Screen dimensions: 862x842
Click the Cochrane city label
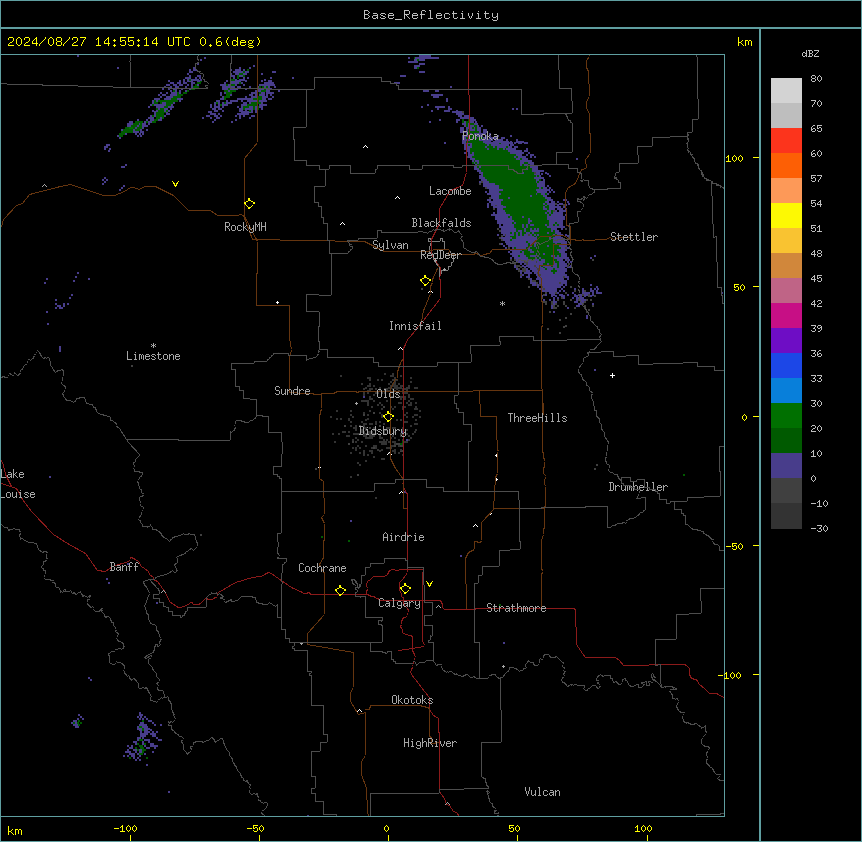coord(322,568)
